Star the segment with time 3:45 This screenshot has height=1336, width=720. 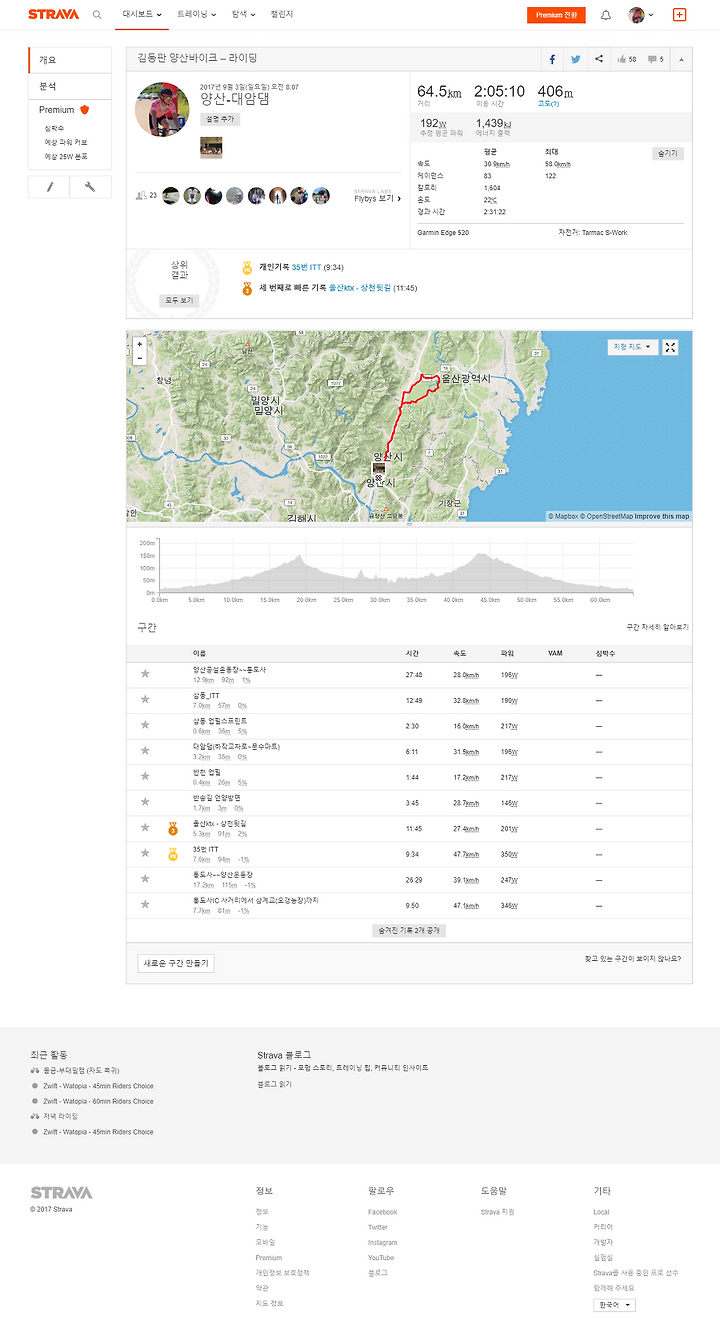pos(145,802)
